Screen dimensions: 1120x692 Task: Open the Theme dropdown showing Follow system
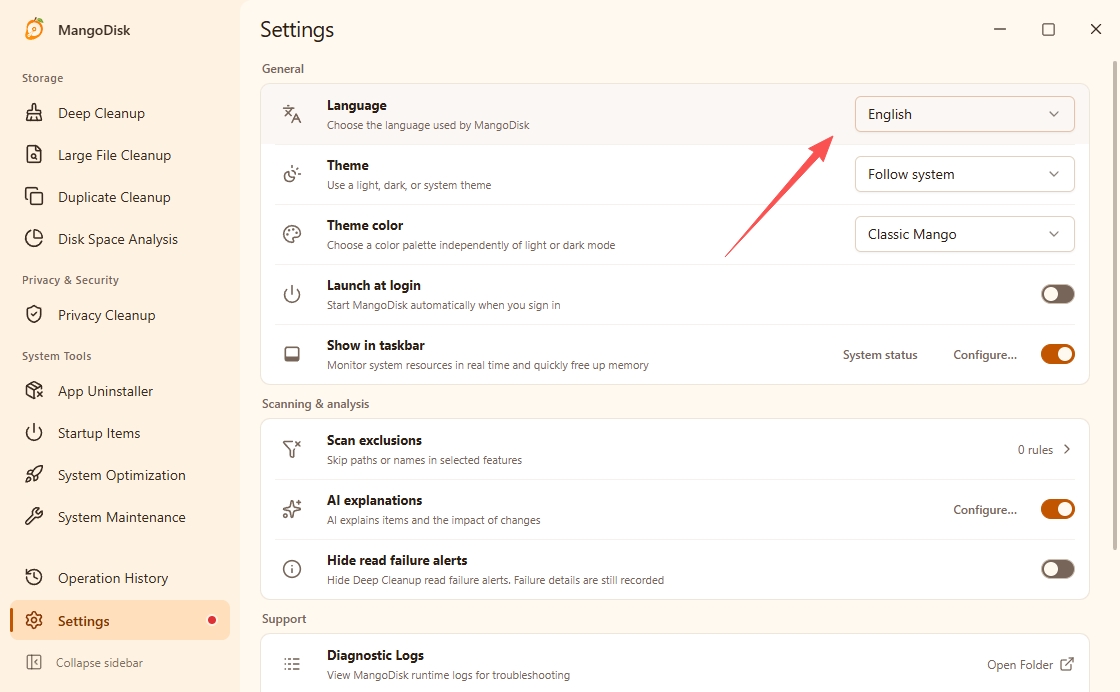click(x=964, y=174)
